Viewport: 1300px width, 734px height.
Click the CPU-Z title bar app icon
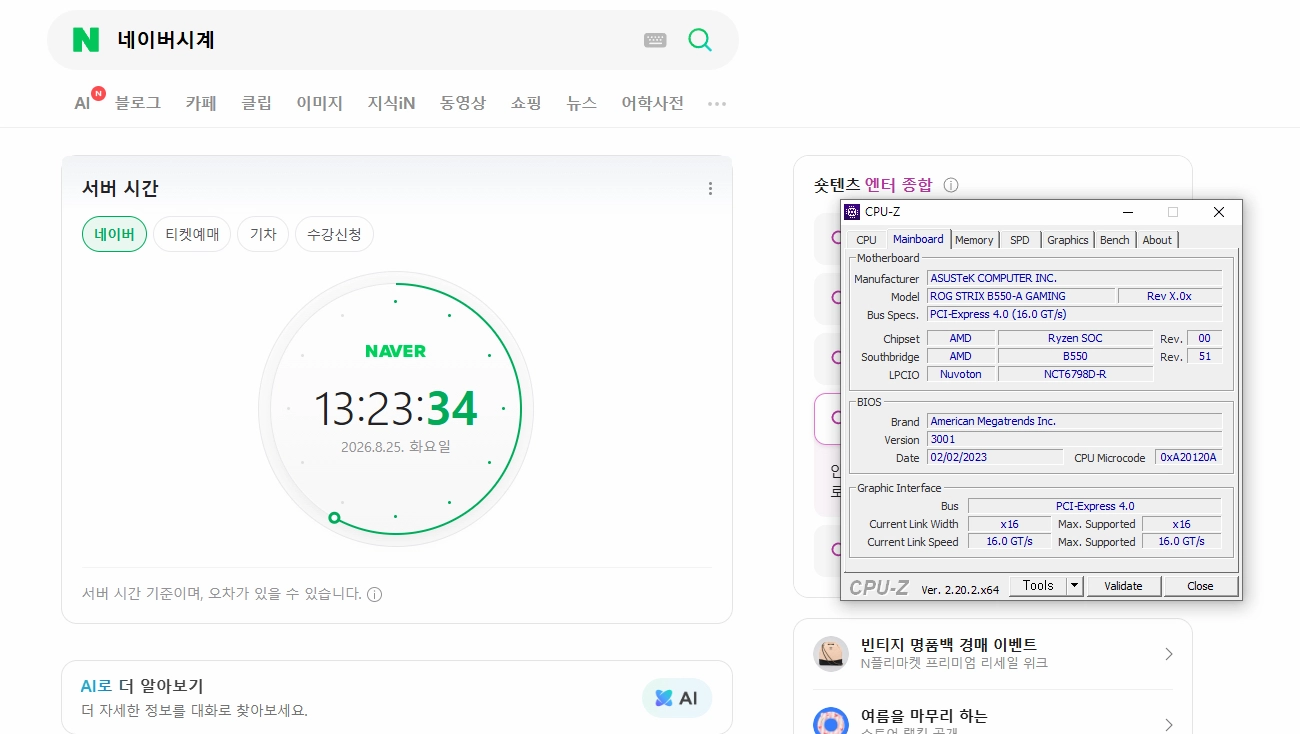click(852, 212)
